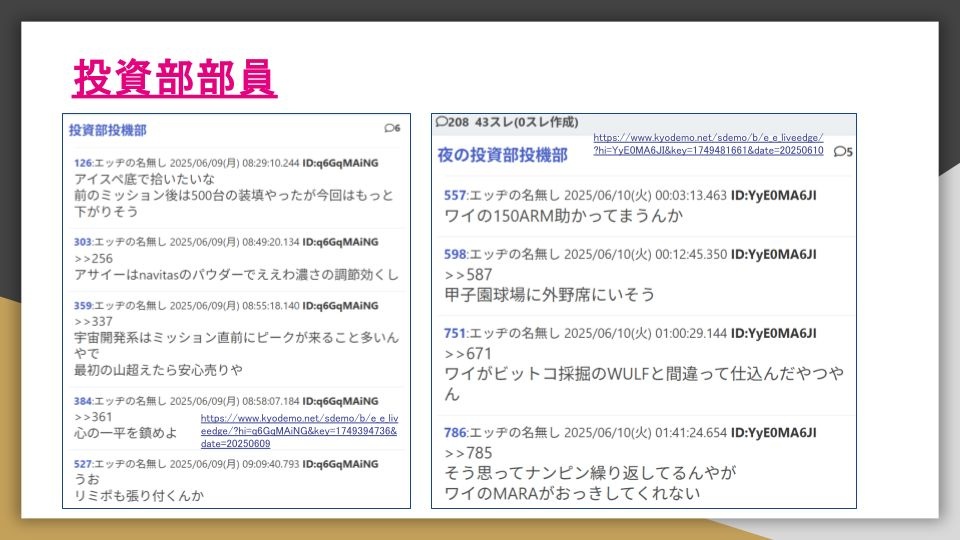
Task: Open the kyodemo URL with date=20250609
Action: tap(298, 431)
